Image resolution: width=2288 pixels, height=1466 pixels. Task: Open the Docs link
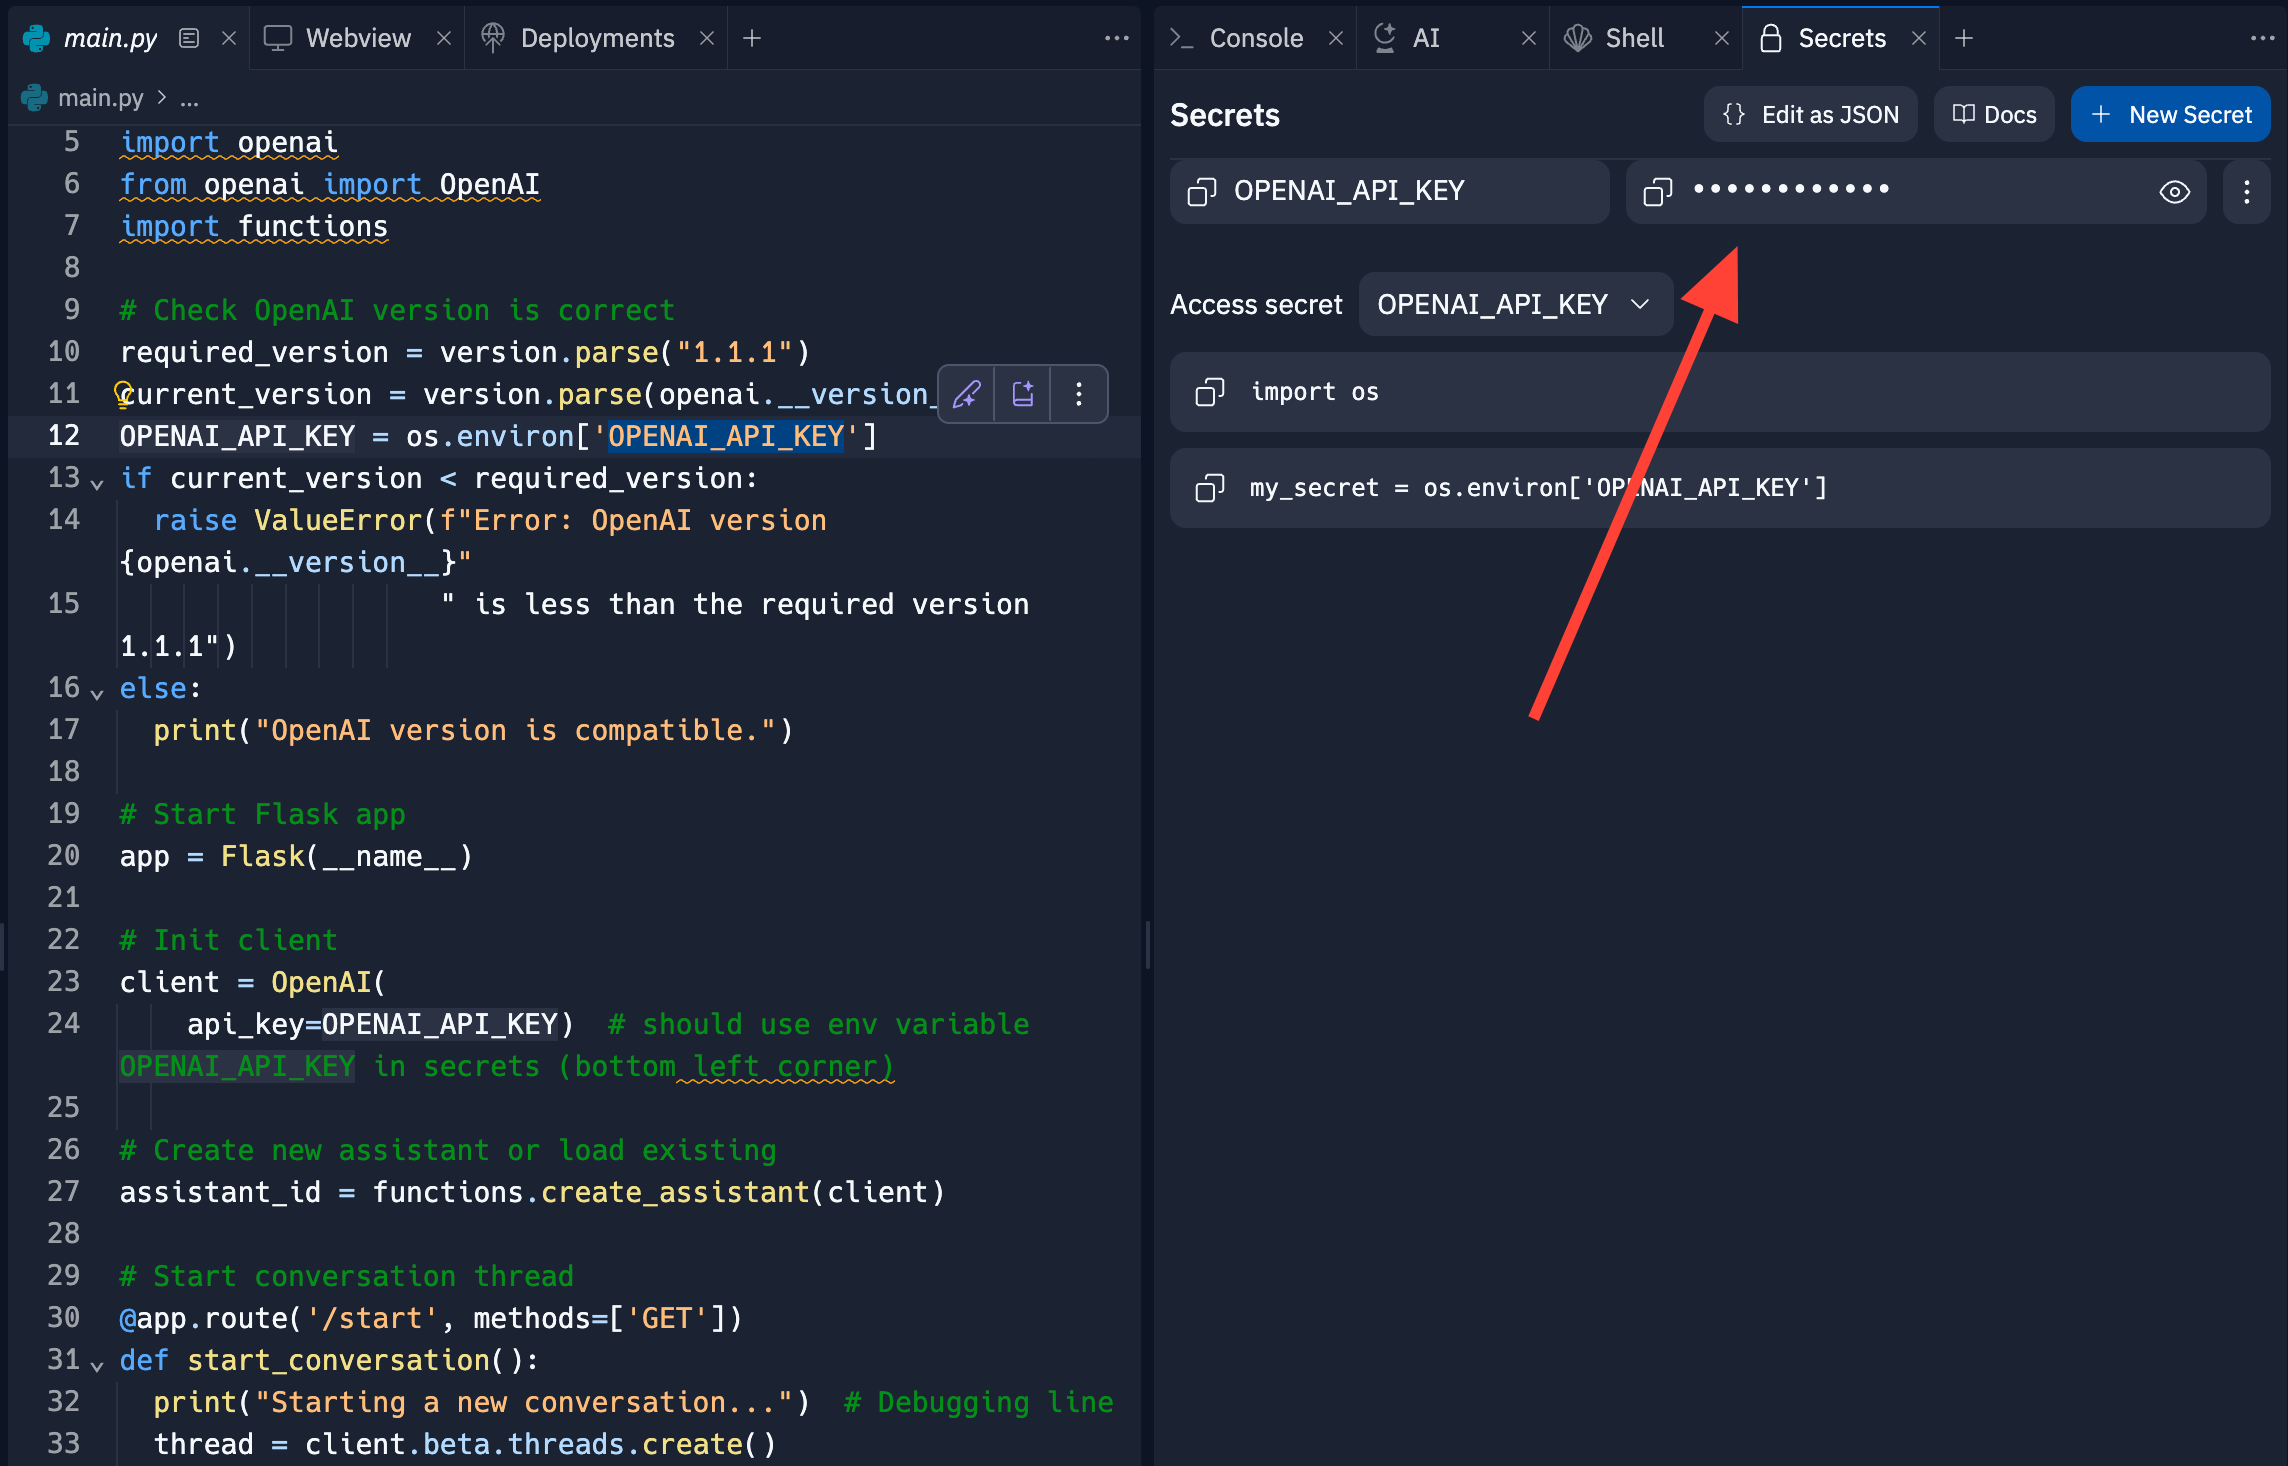coord(1994,115)
